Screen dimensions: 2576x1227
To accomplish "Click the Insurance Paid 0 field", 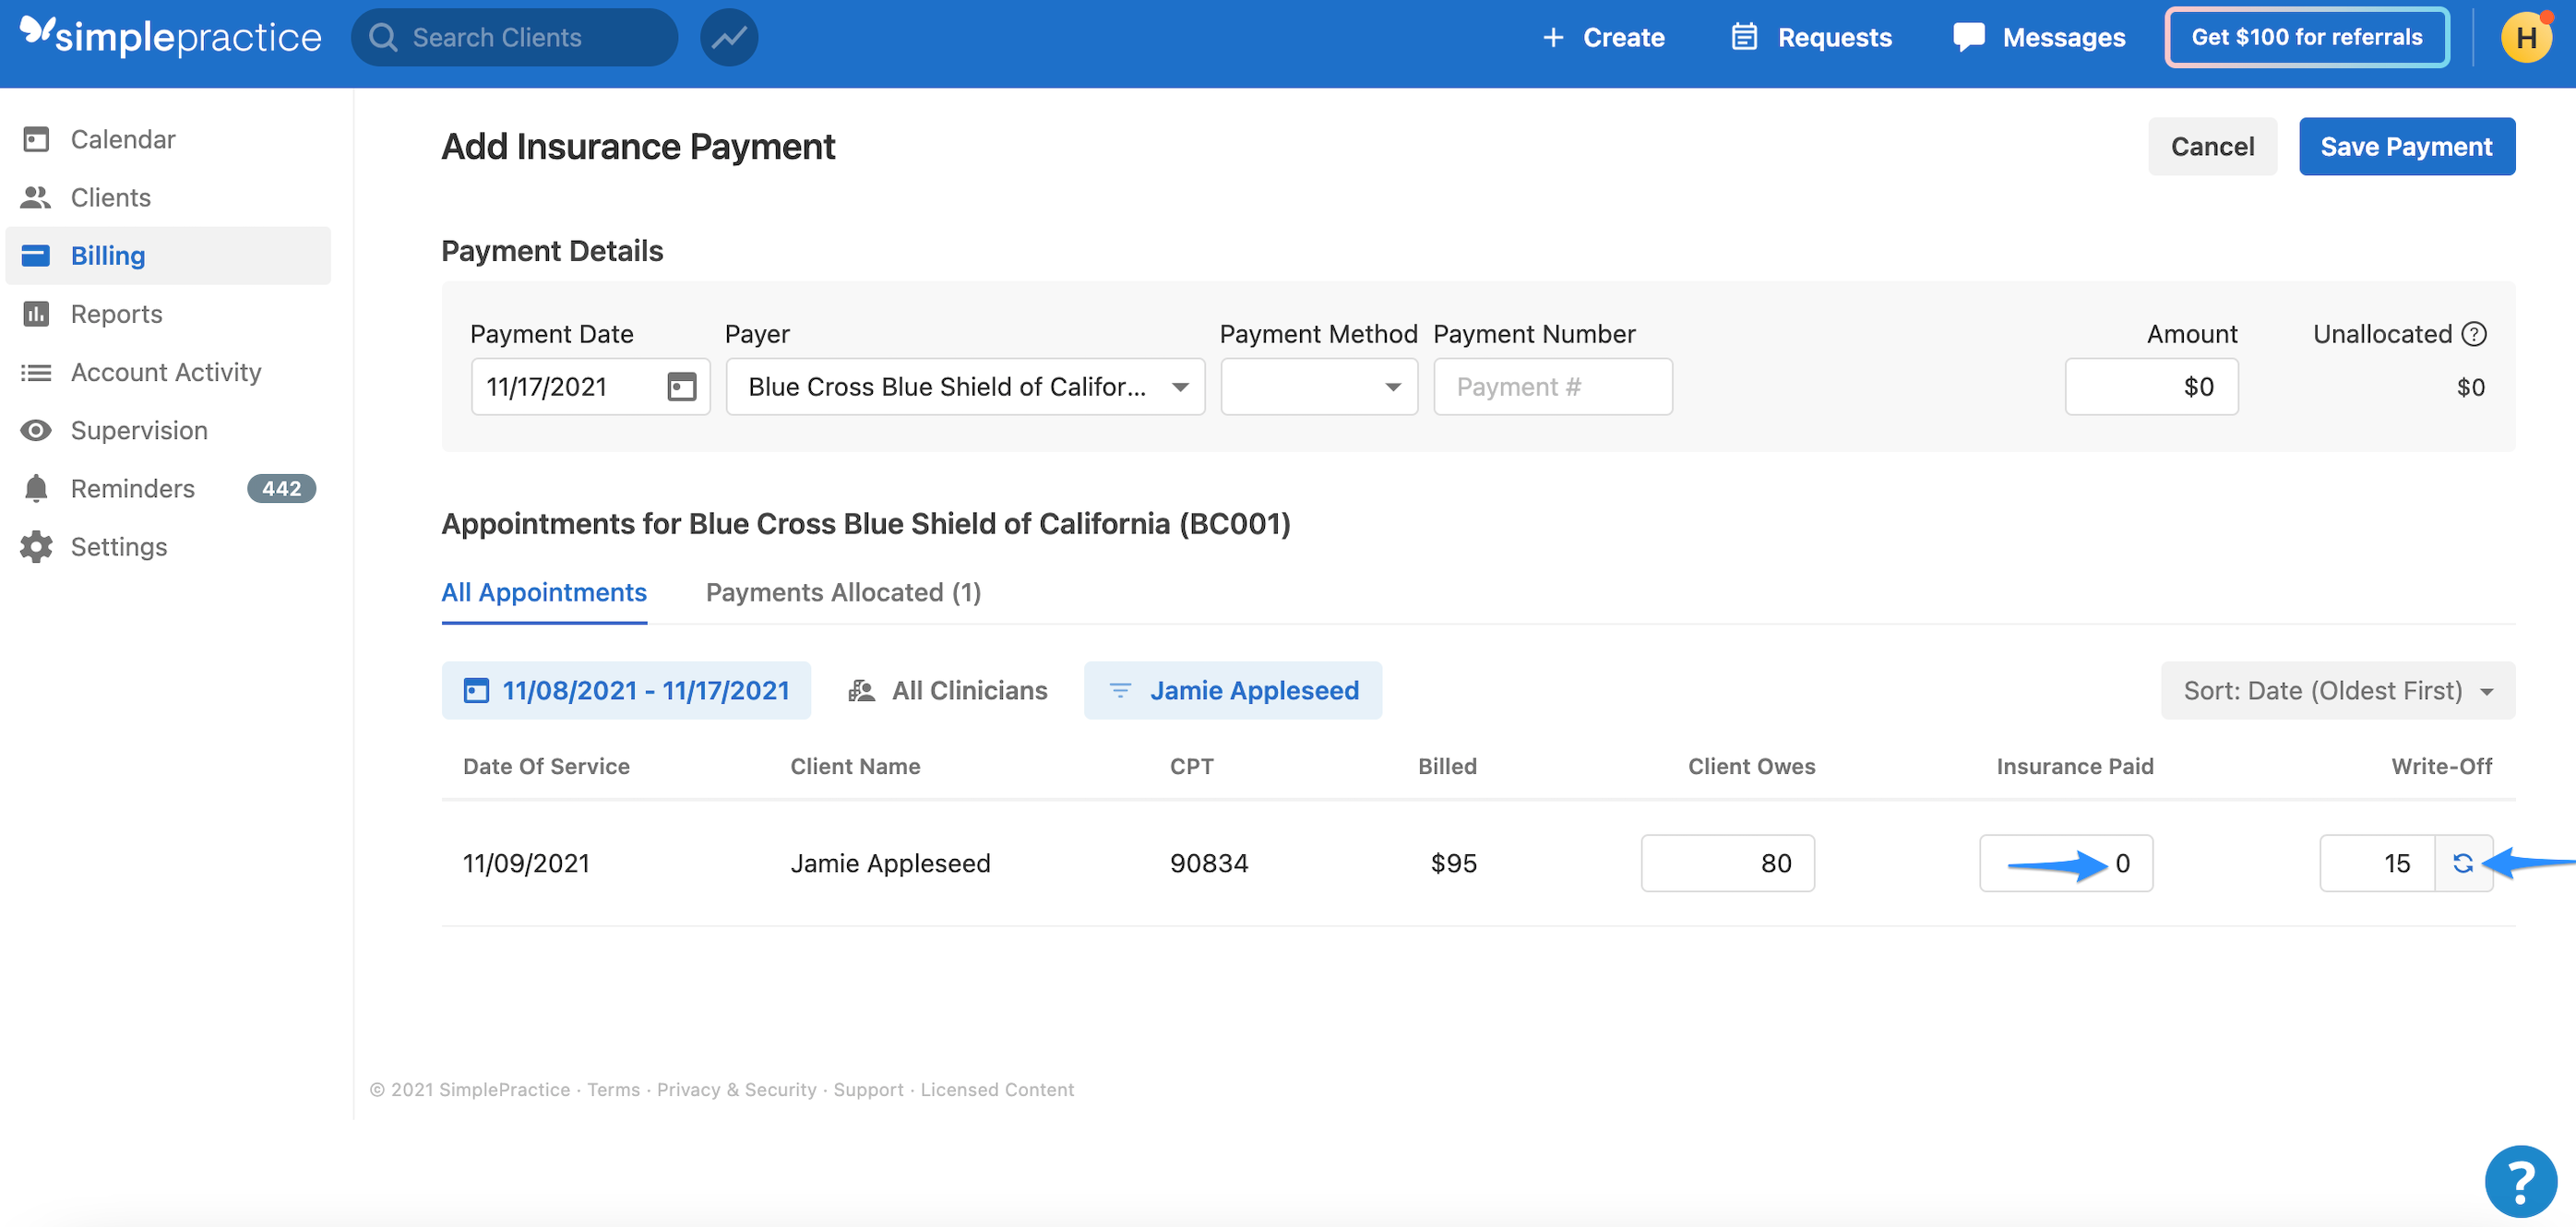I will pos(2066,863).
